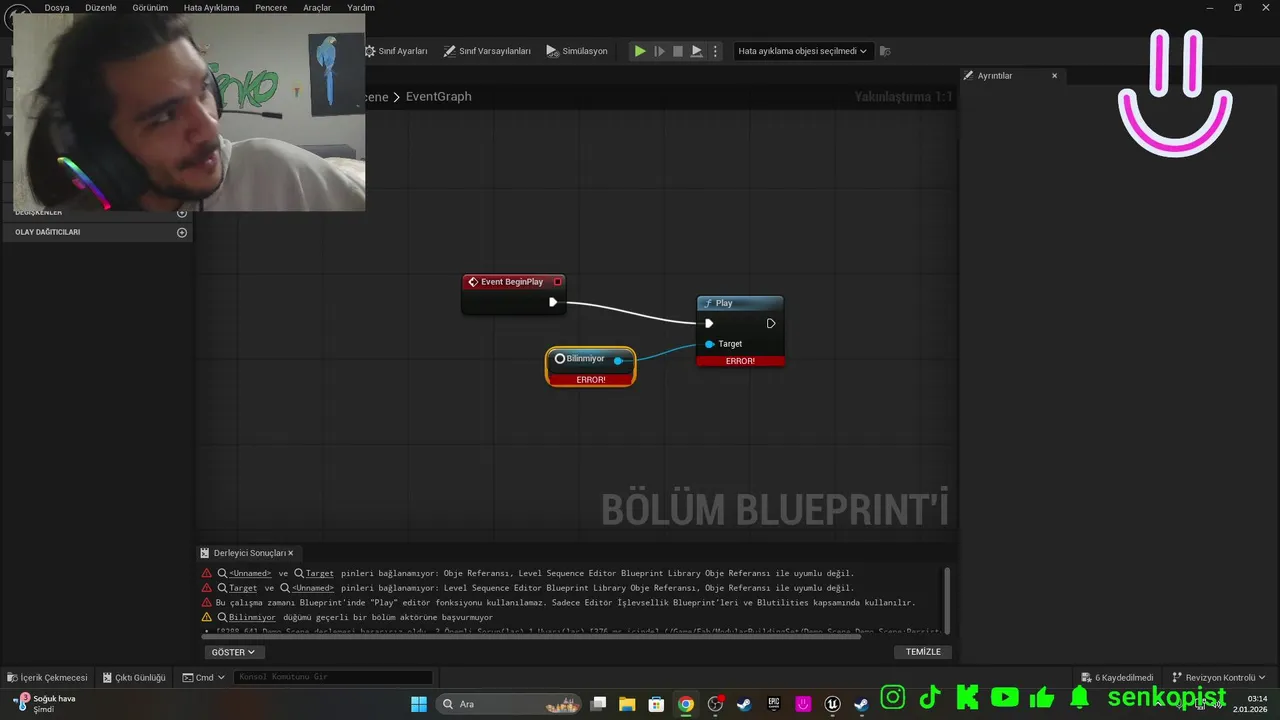1280x720 pixels.
Task: Click the EventGraph breadcrumb
Action: (438, 96)
